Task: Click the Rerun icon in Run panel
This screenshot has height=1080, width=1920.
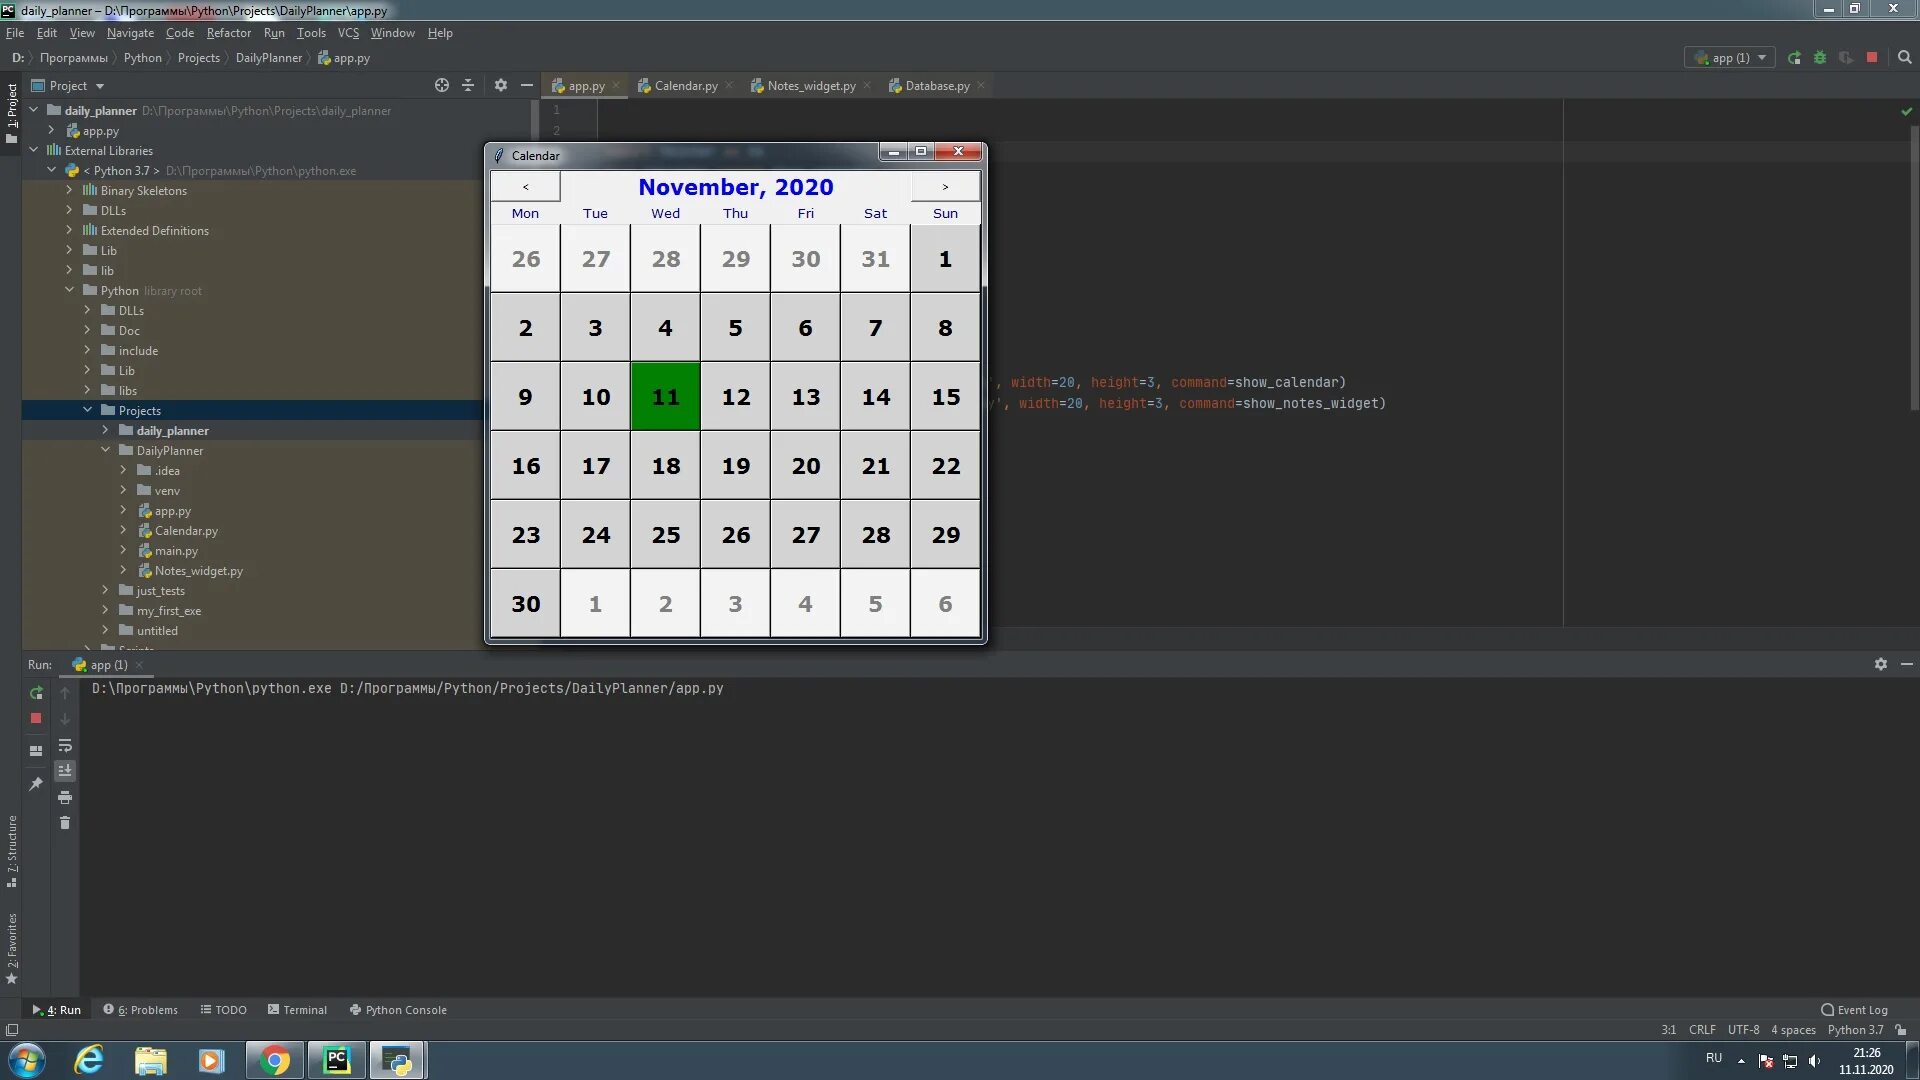Action: [36, 693]
